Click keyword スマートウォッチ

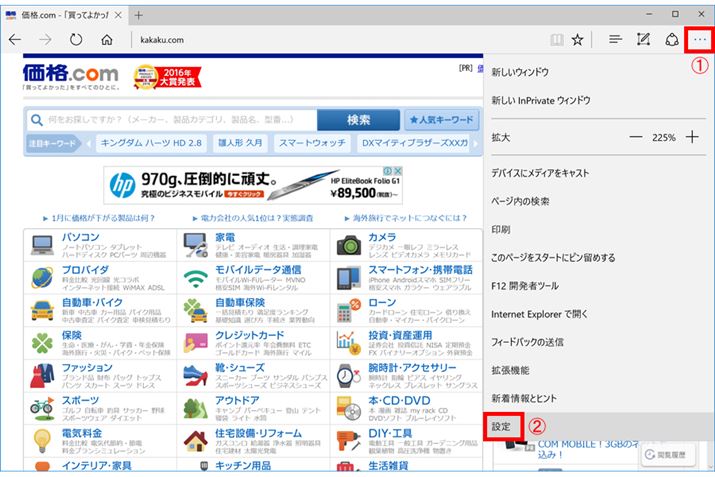pyautogui.click(x=312, y=143)
